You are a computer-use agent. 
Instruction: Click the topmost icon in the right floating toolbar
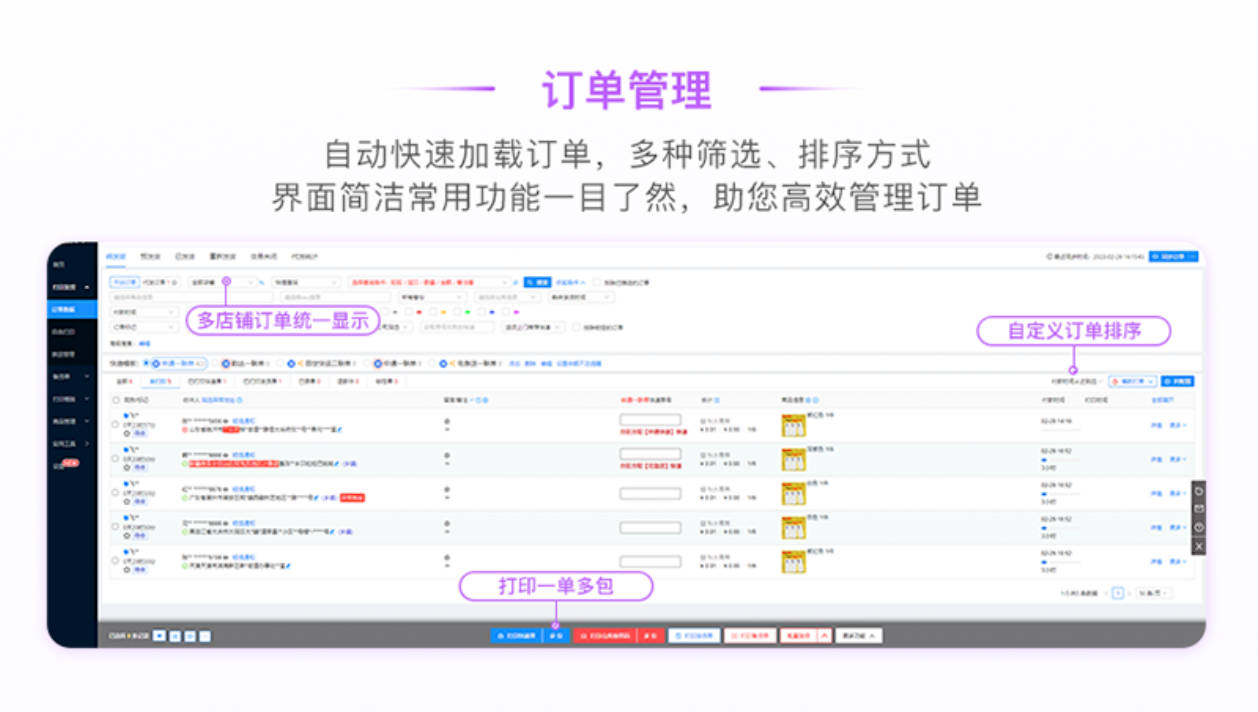tap(1199, 490)
